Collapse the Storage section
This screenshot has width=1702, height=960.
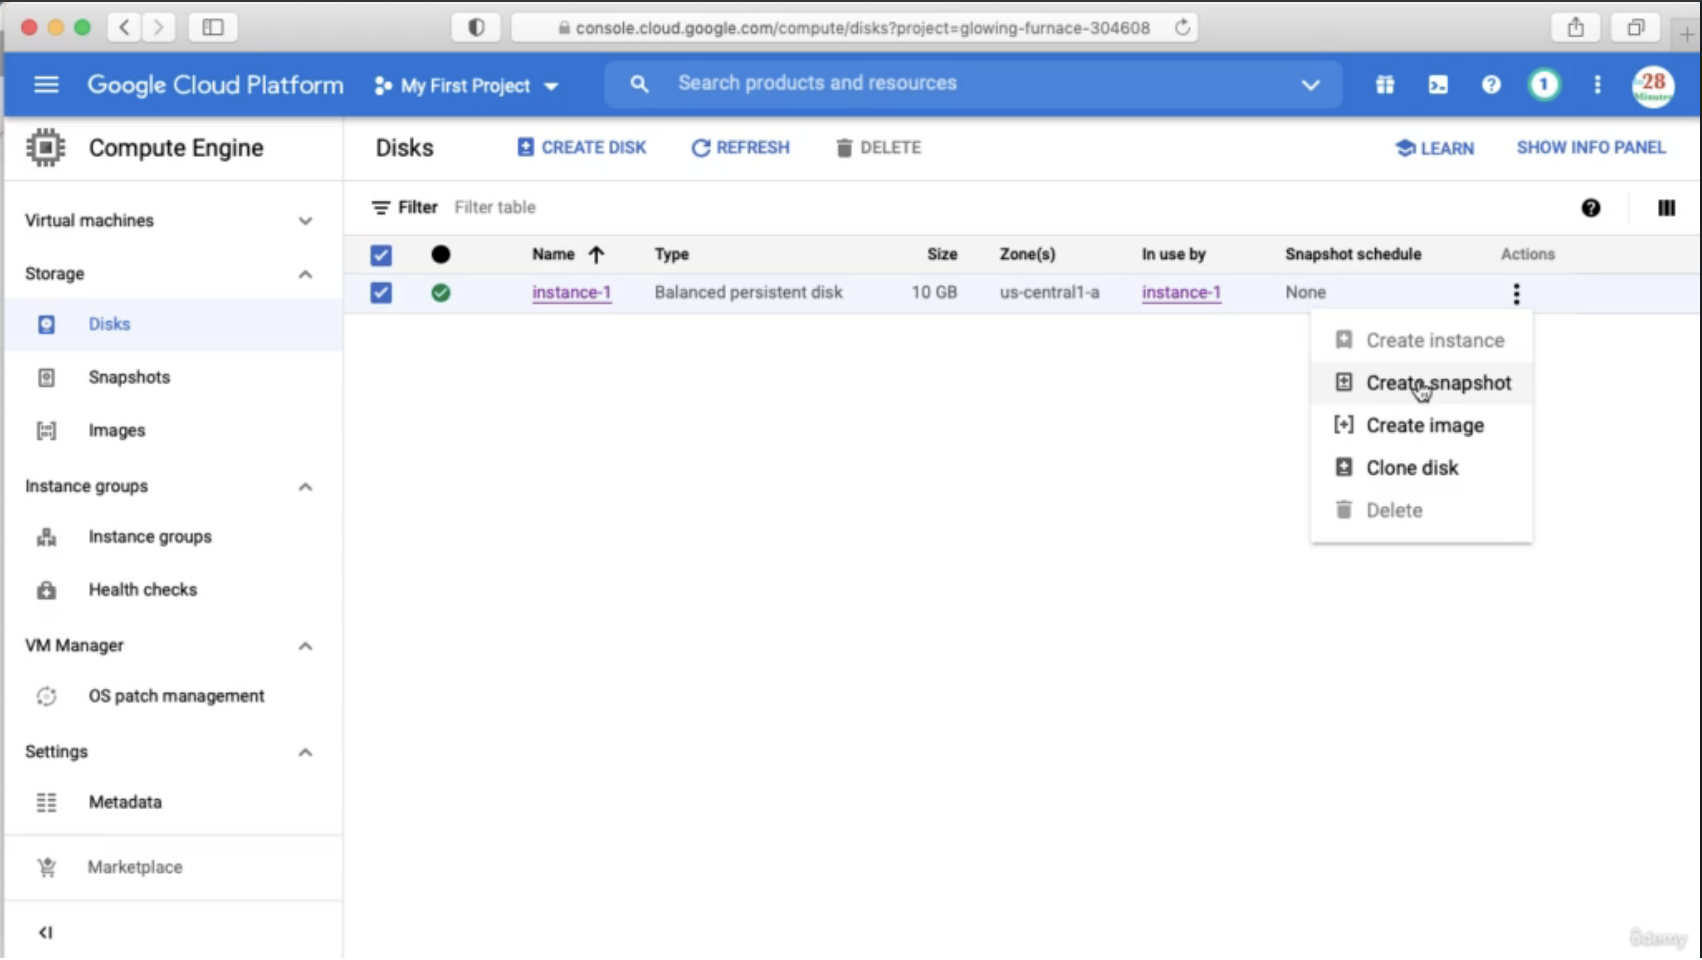coord(305,274)
